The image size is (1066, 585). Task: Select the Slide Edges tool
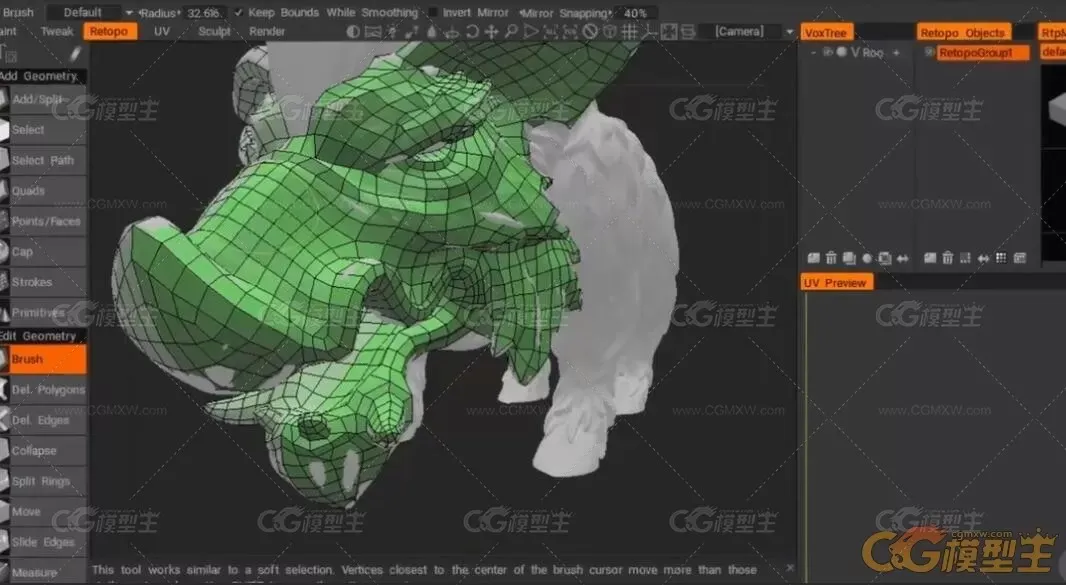pyautogui.click(x=44, y=542)
